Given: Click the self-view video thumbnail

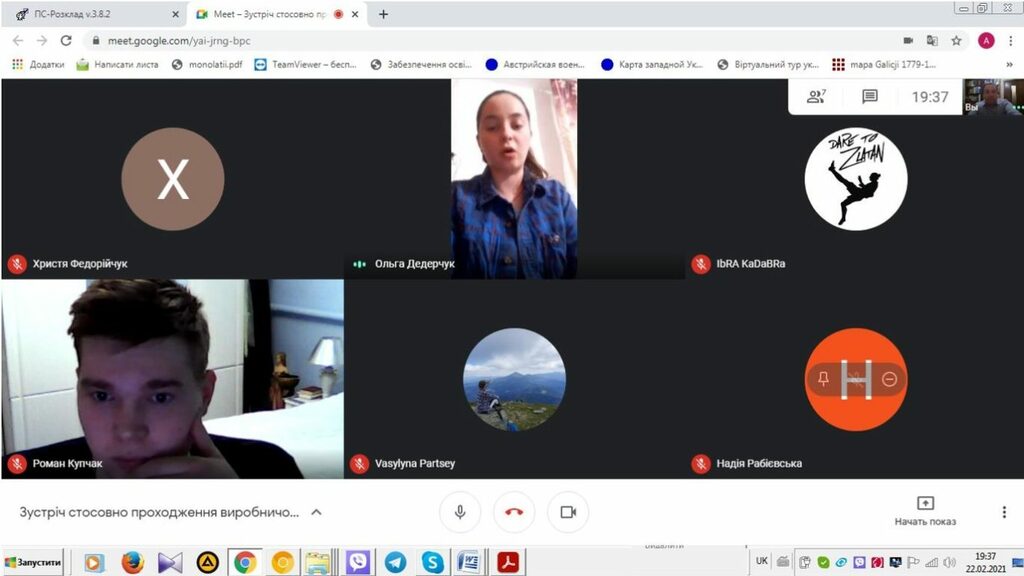Looking at the screenshot, I should (992, 97).
